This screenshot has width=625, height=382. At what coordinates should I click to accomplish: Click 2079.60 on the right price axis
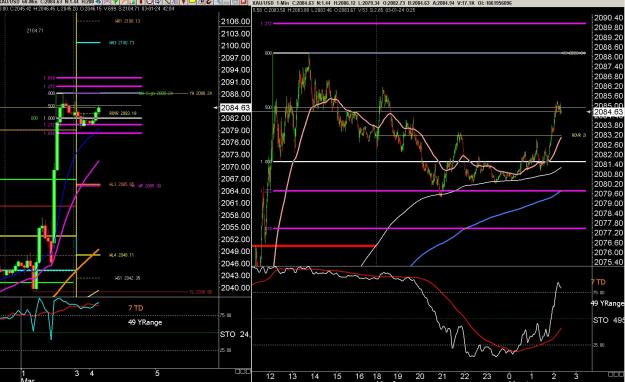coord(609,194)
